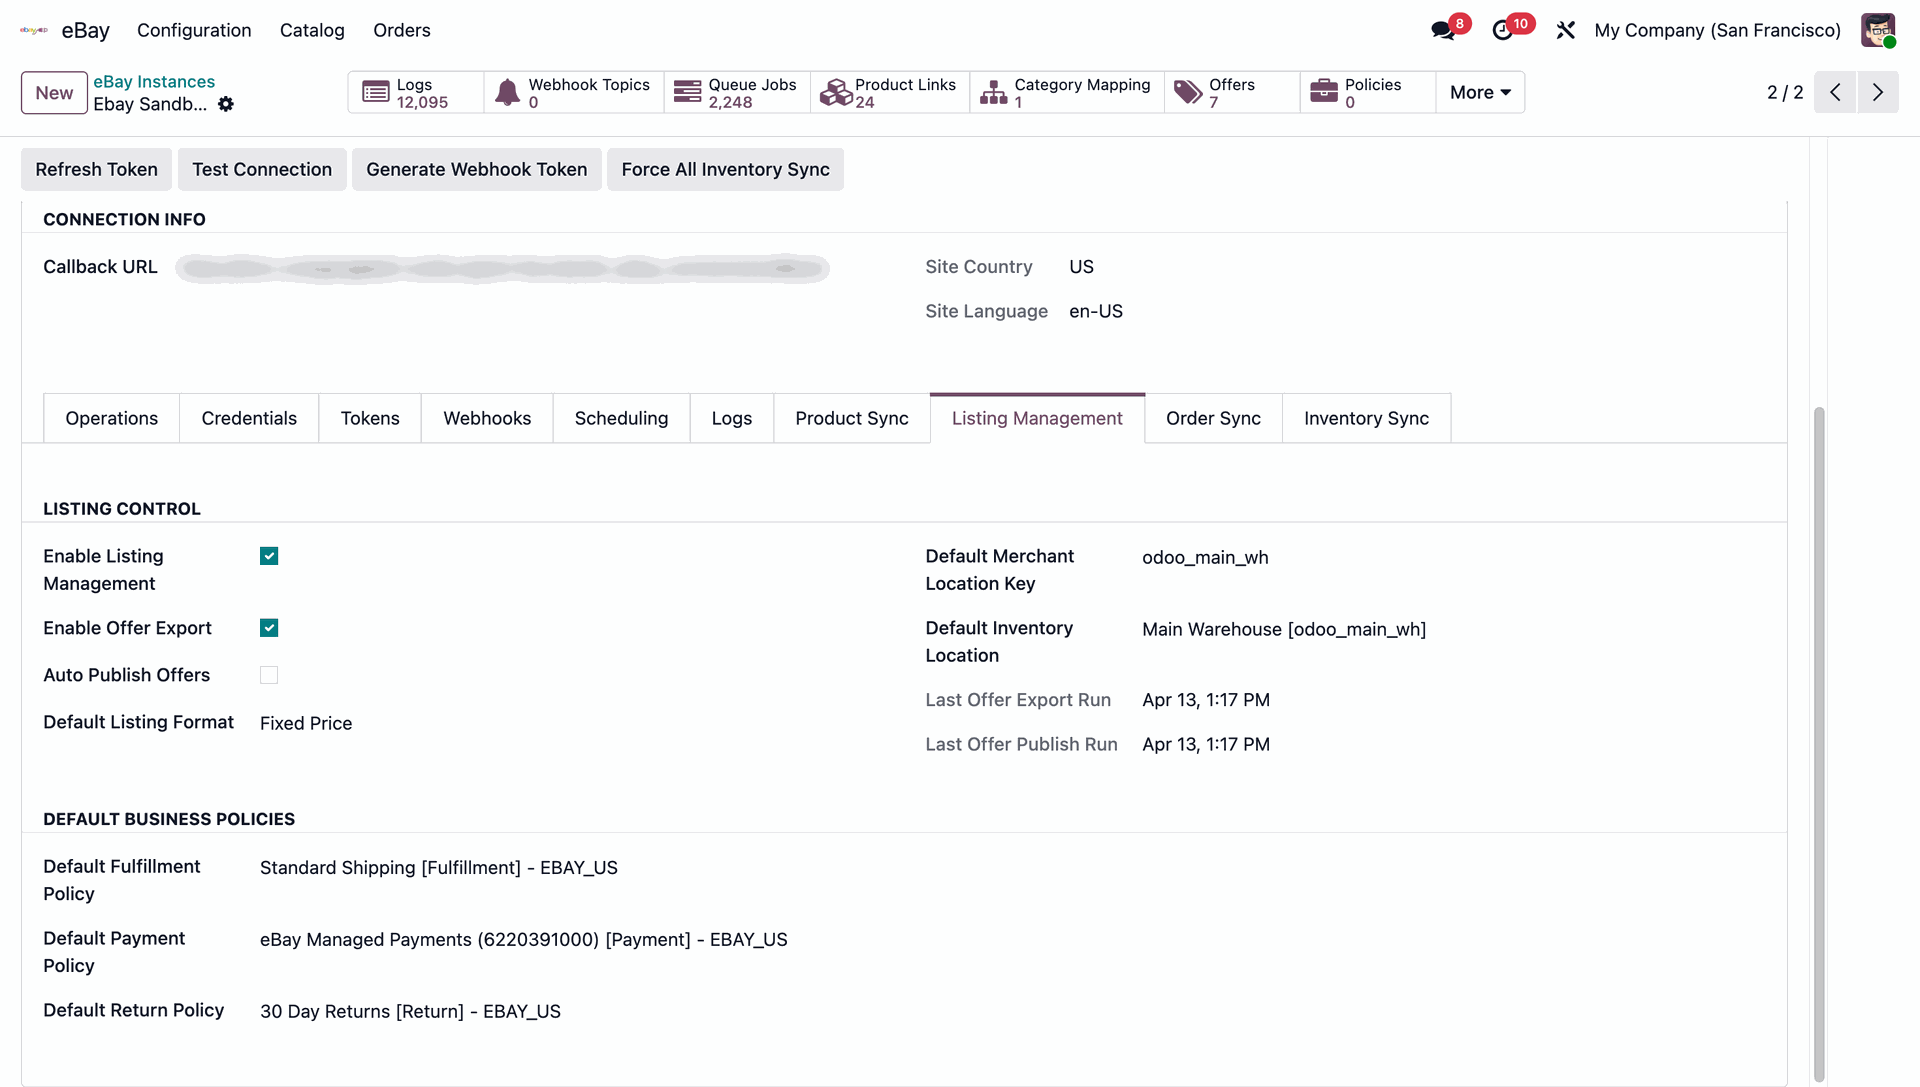Follow the eBay Instances breadcrumb link
The image size is (1920, 1087).
[x=154, y=81]
